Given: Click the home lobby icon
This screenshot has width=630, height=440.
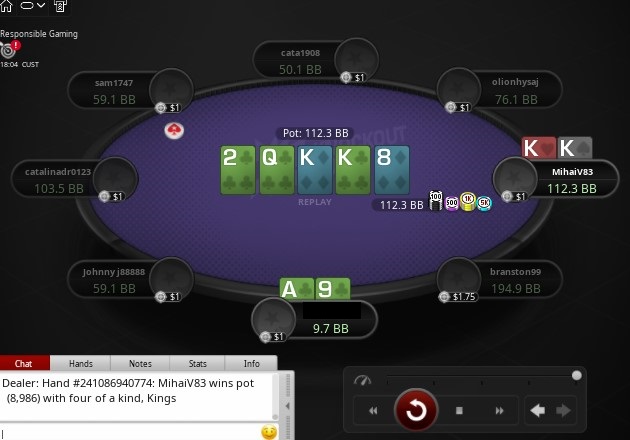Looking at the screenshot, I should [6, 6].
